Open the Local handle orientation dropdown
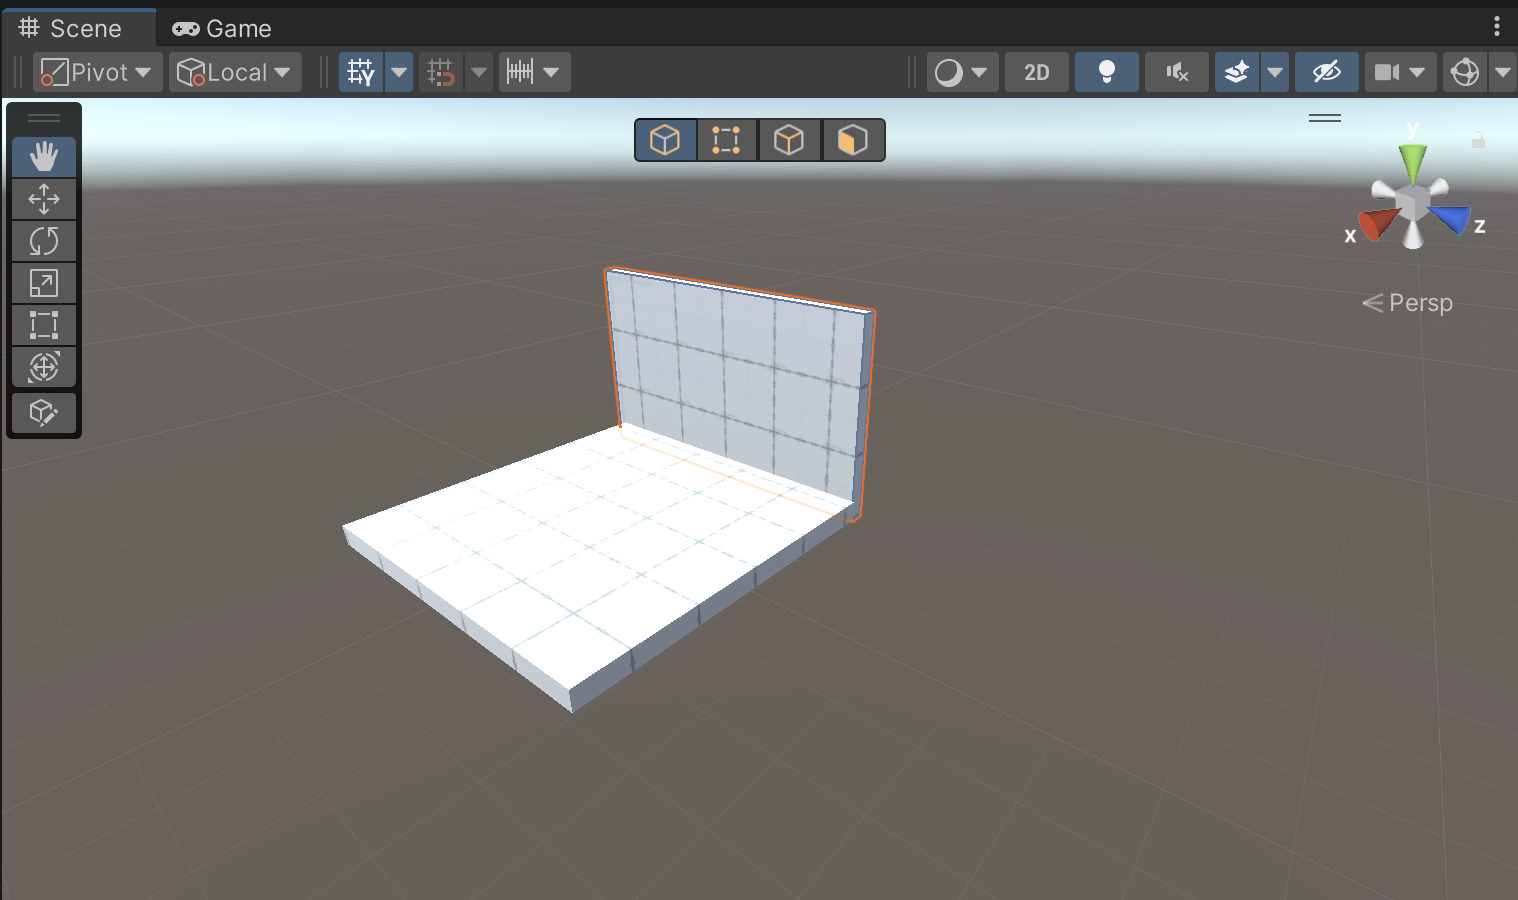 coord(235,71)
